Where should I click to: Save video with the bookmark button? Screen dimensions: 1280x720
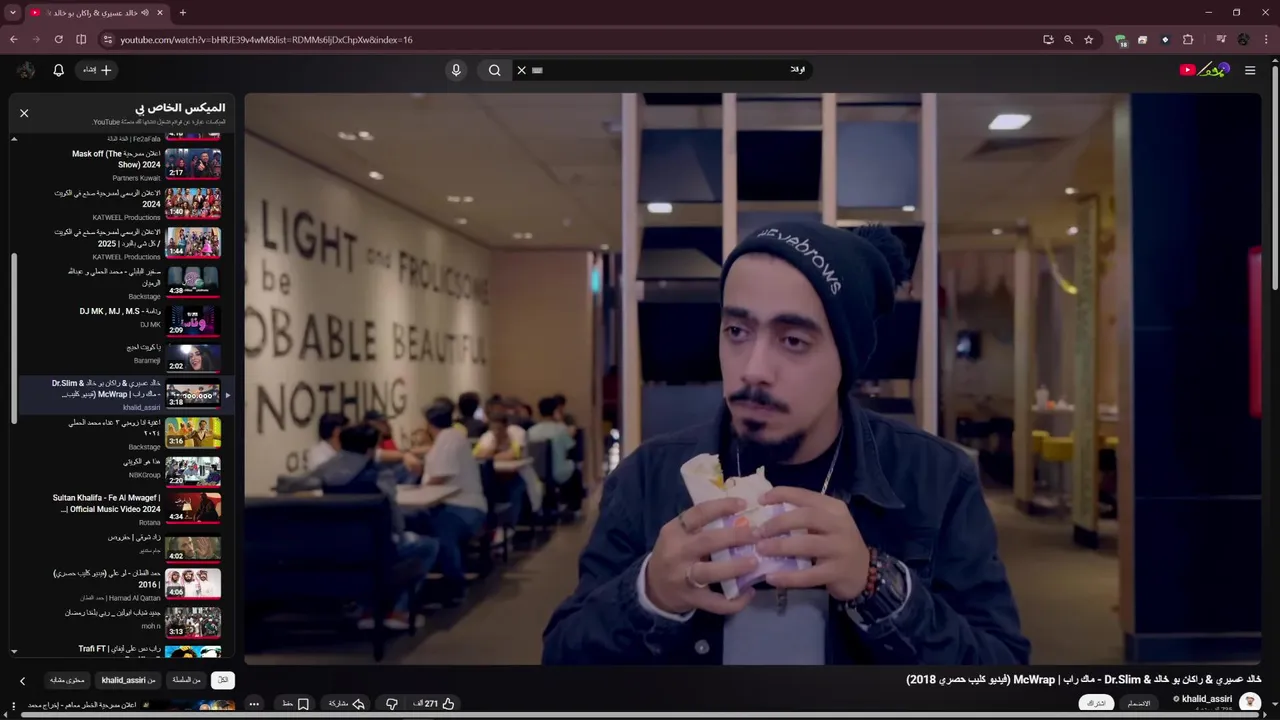[x=295, y=704]
